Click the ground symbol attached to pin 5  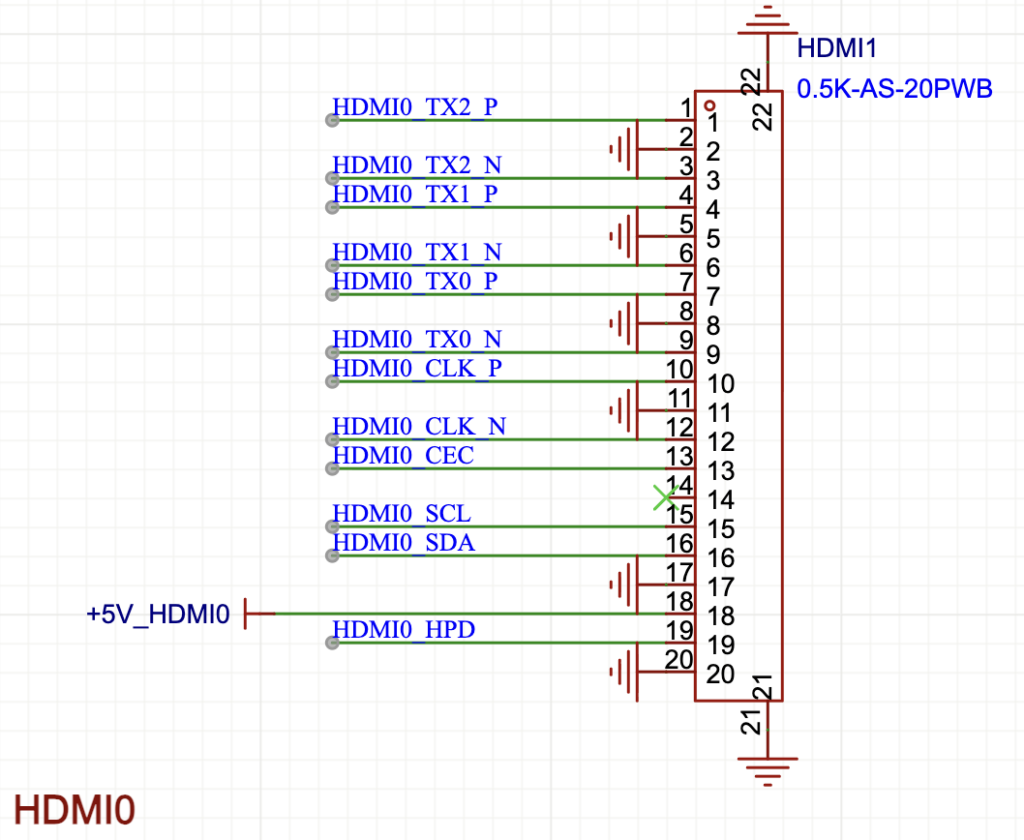[624, 237]
